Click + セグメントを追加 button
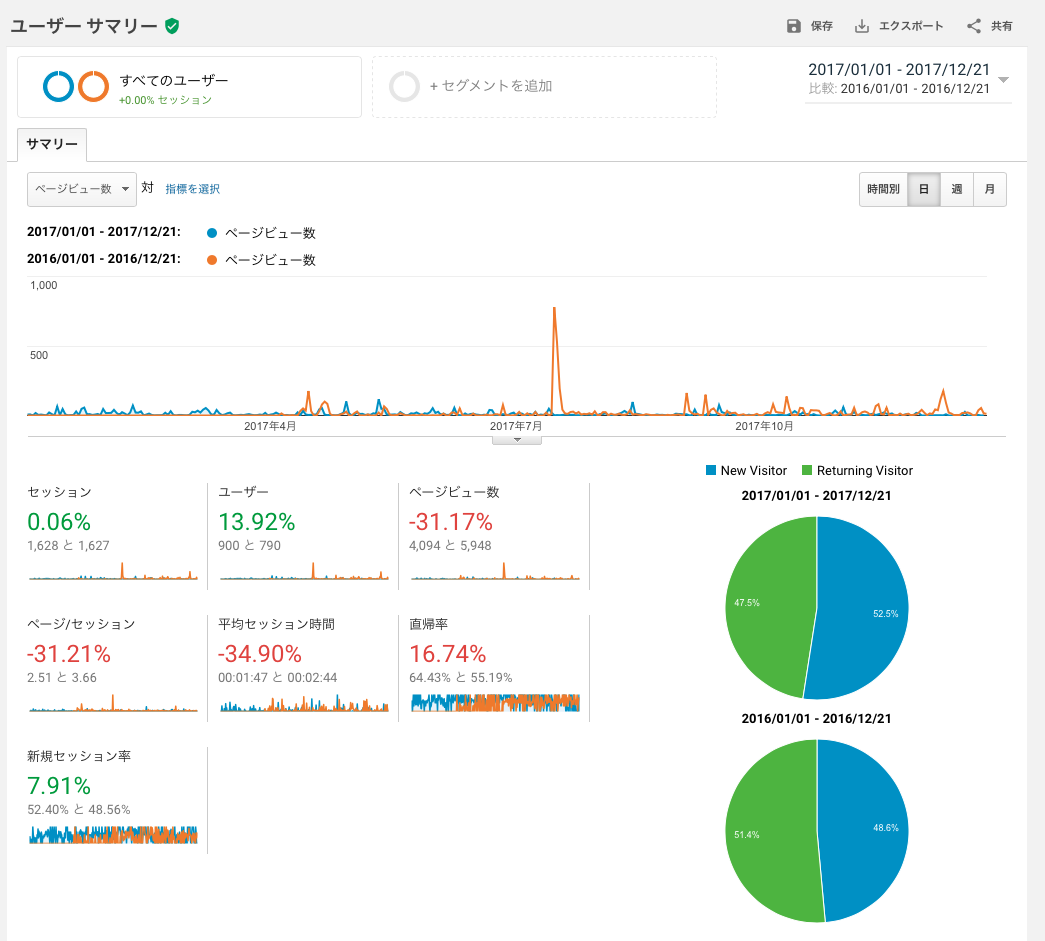Image resolution: width=1045 pixels, height=941 pixels. [491, 86]
